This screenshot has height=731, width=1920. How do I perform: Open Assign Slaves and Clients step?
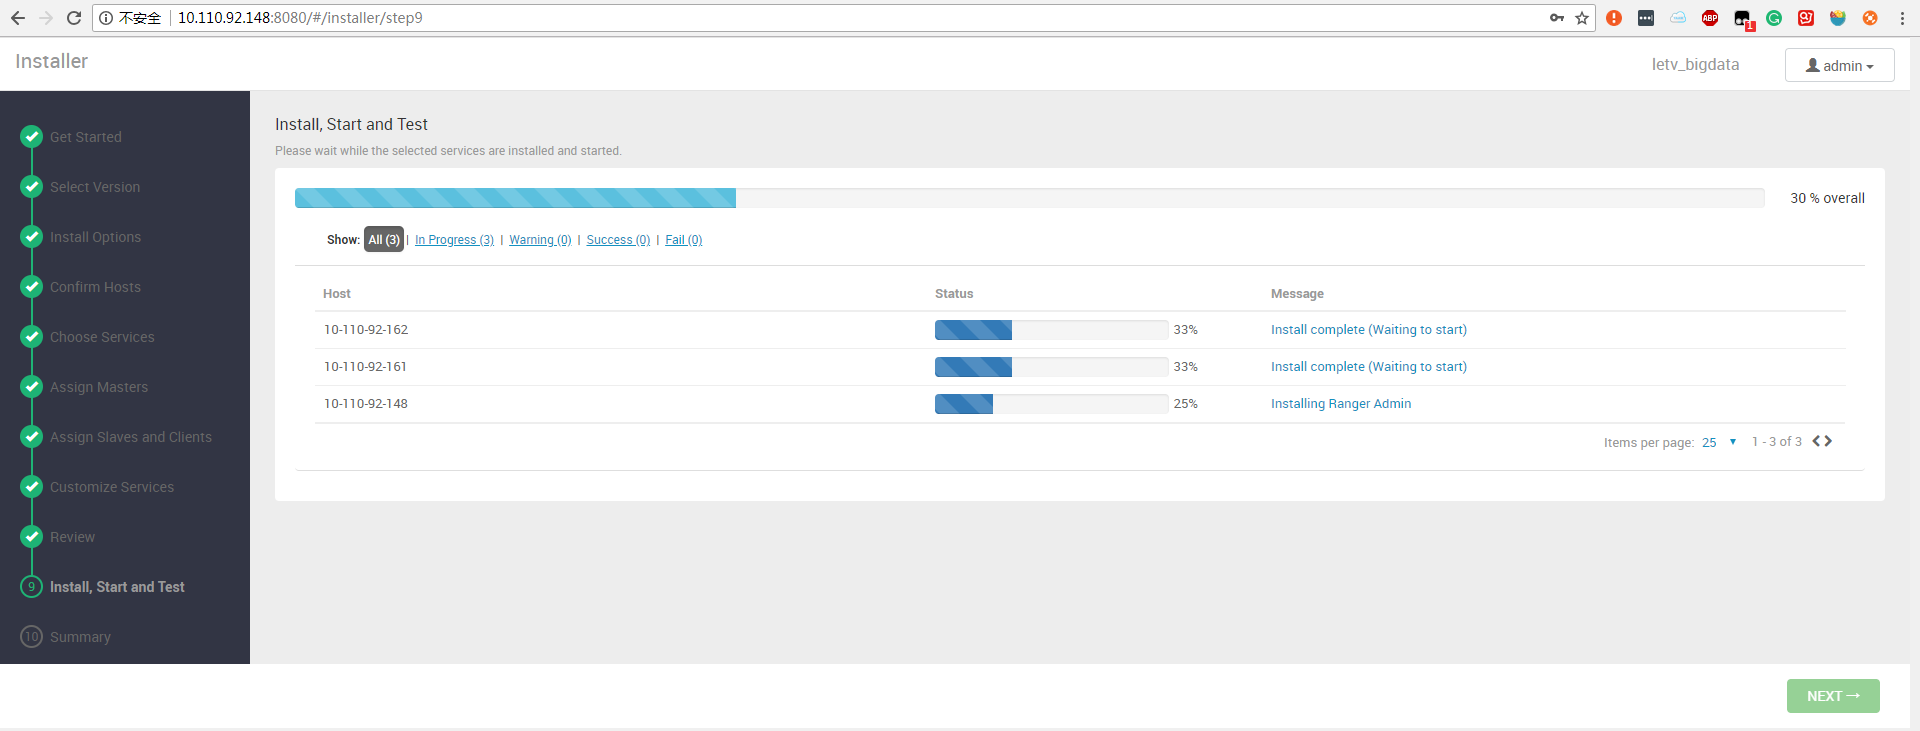point(131,437)
